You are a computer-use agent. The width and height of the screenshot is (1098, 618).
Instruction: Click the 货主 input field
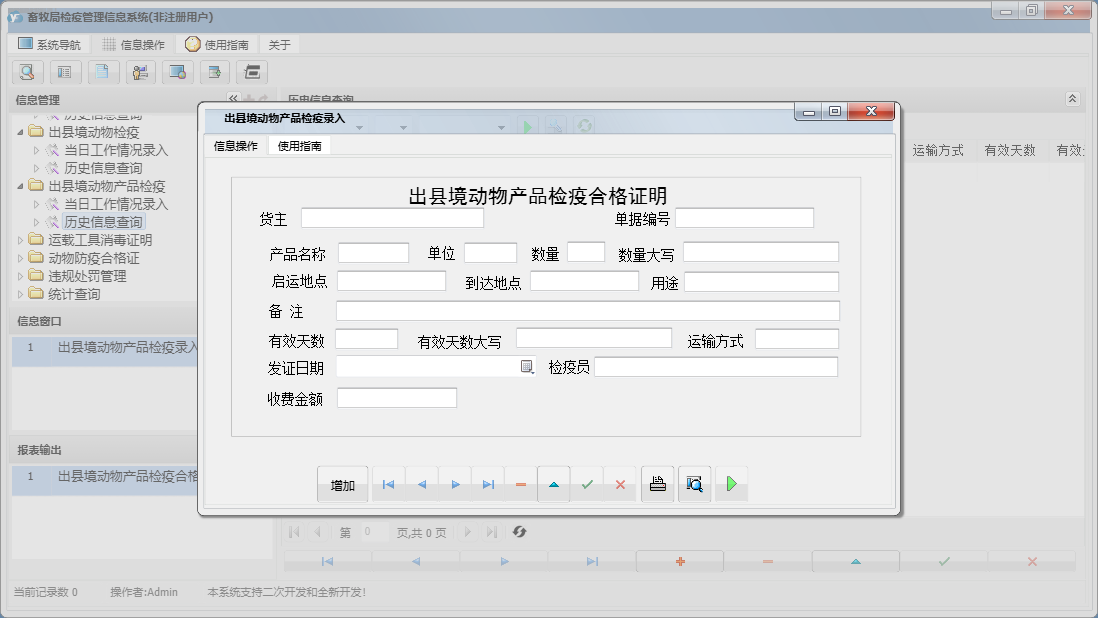[392, 218]
